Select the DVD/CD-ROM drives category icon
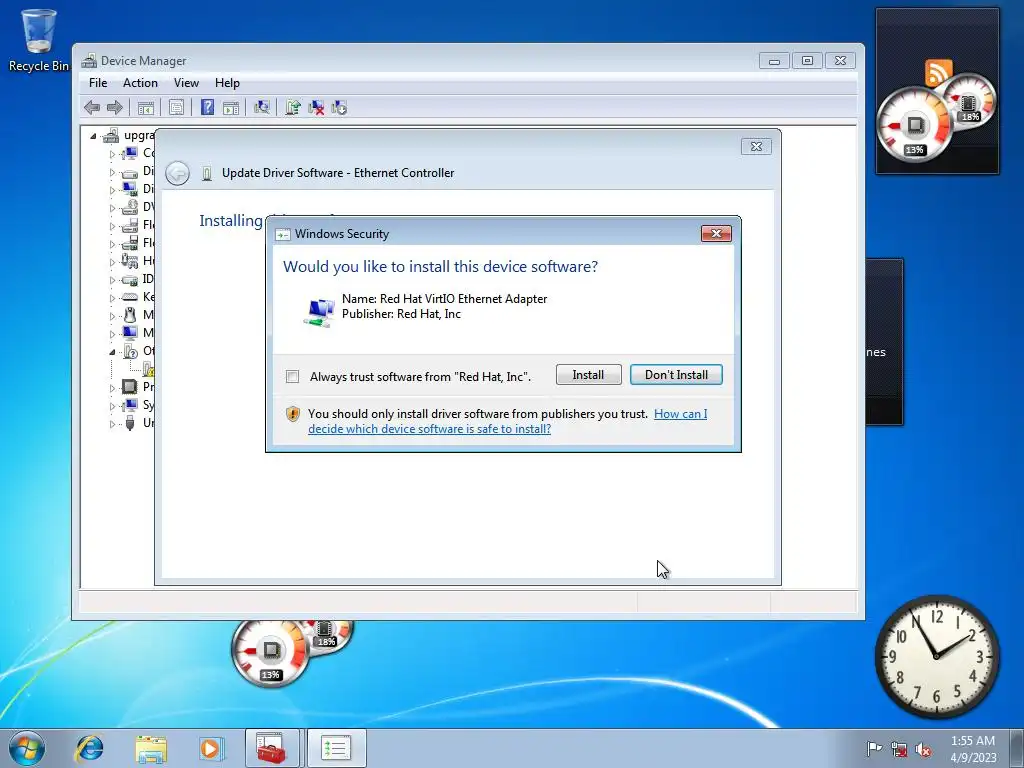This screenshot has height=768, width=1024. tap(129, 207)
